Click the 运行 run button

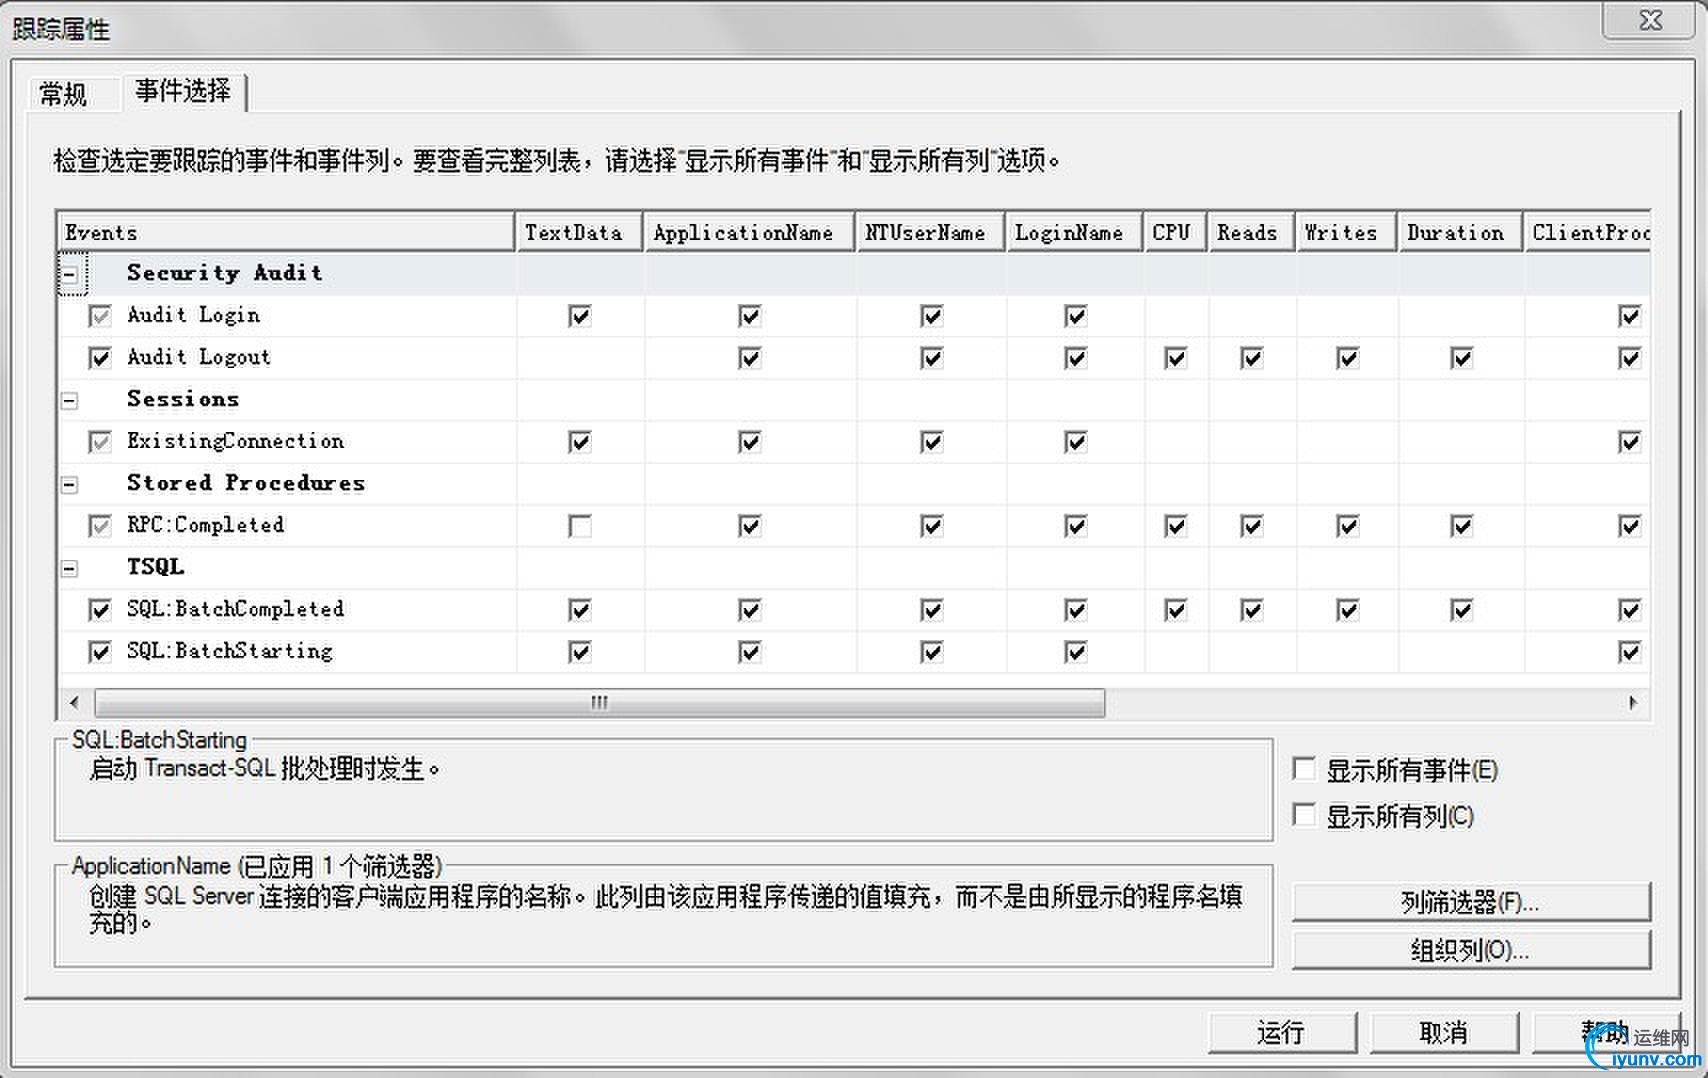[1282, 1033]
